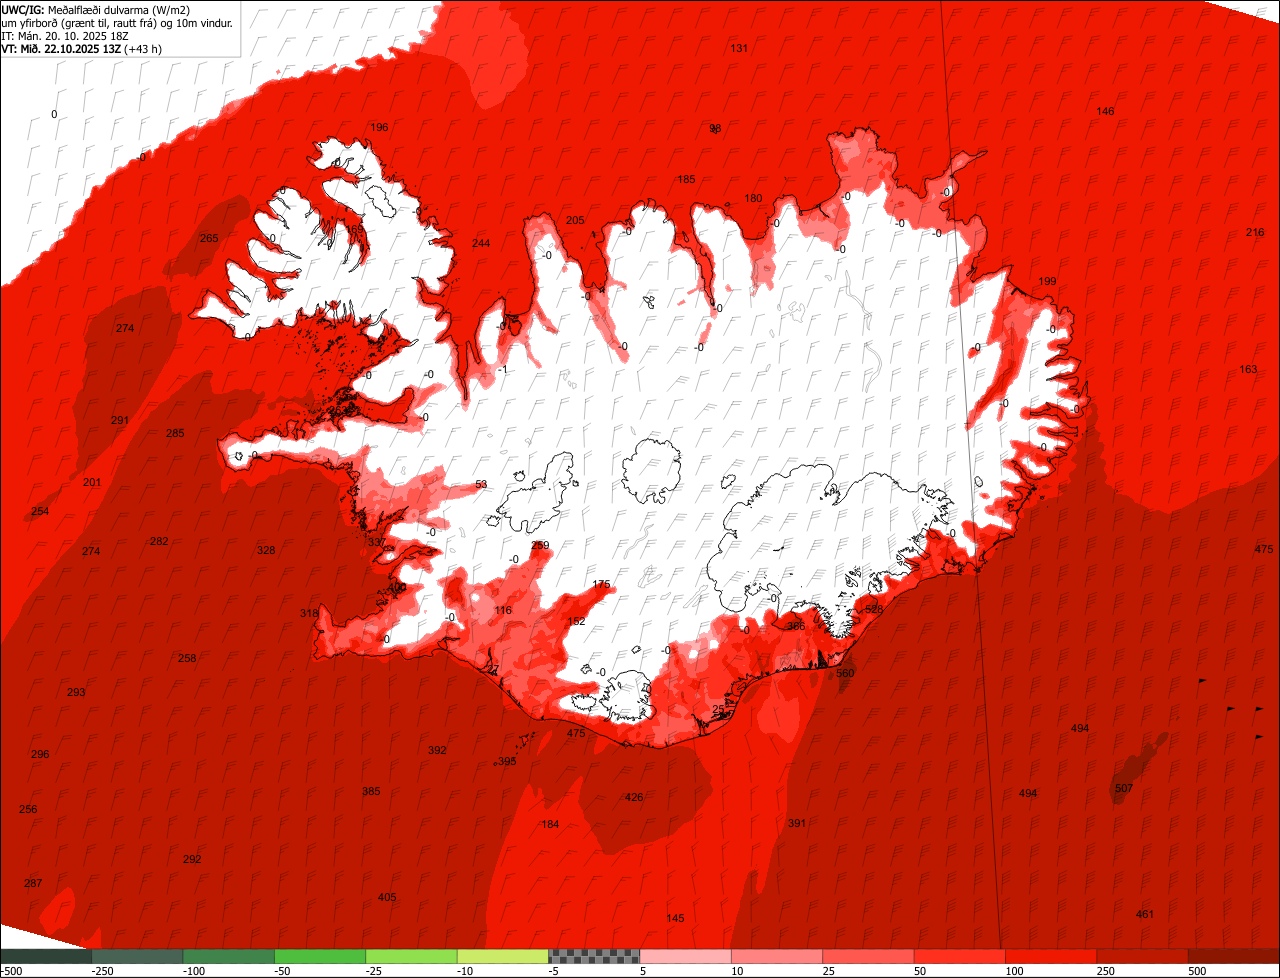1280x978 pixels.
Task: Click the map value 205
Action: (575, 220)
